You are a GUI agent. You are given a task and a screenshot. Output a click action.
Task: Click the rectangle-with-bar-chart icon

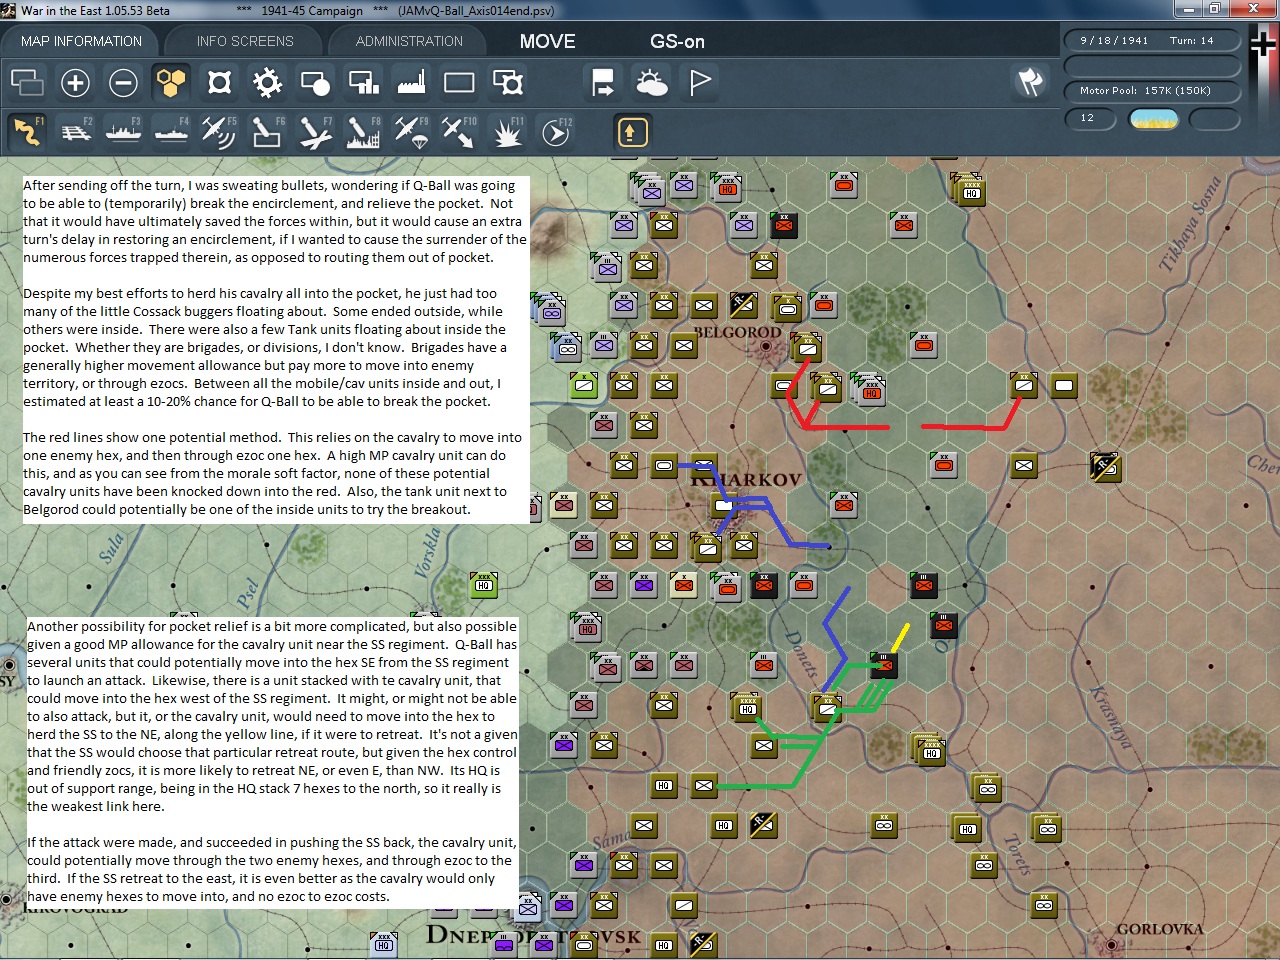pyautogui.click(x=363, y=82)
